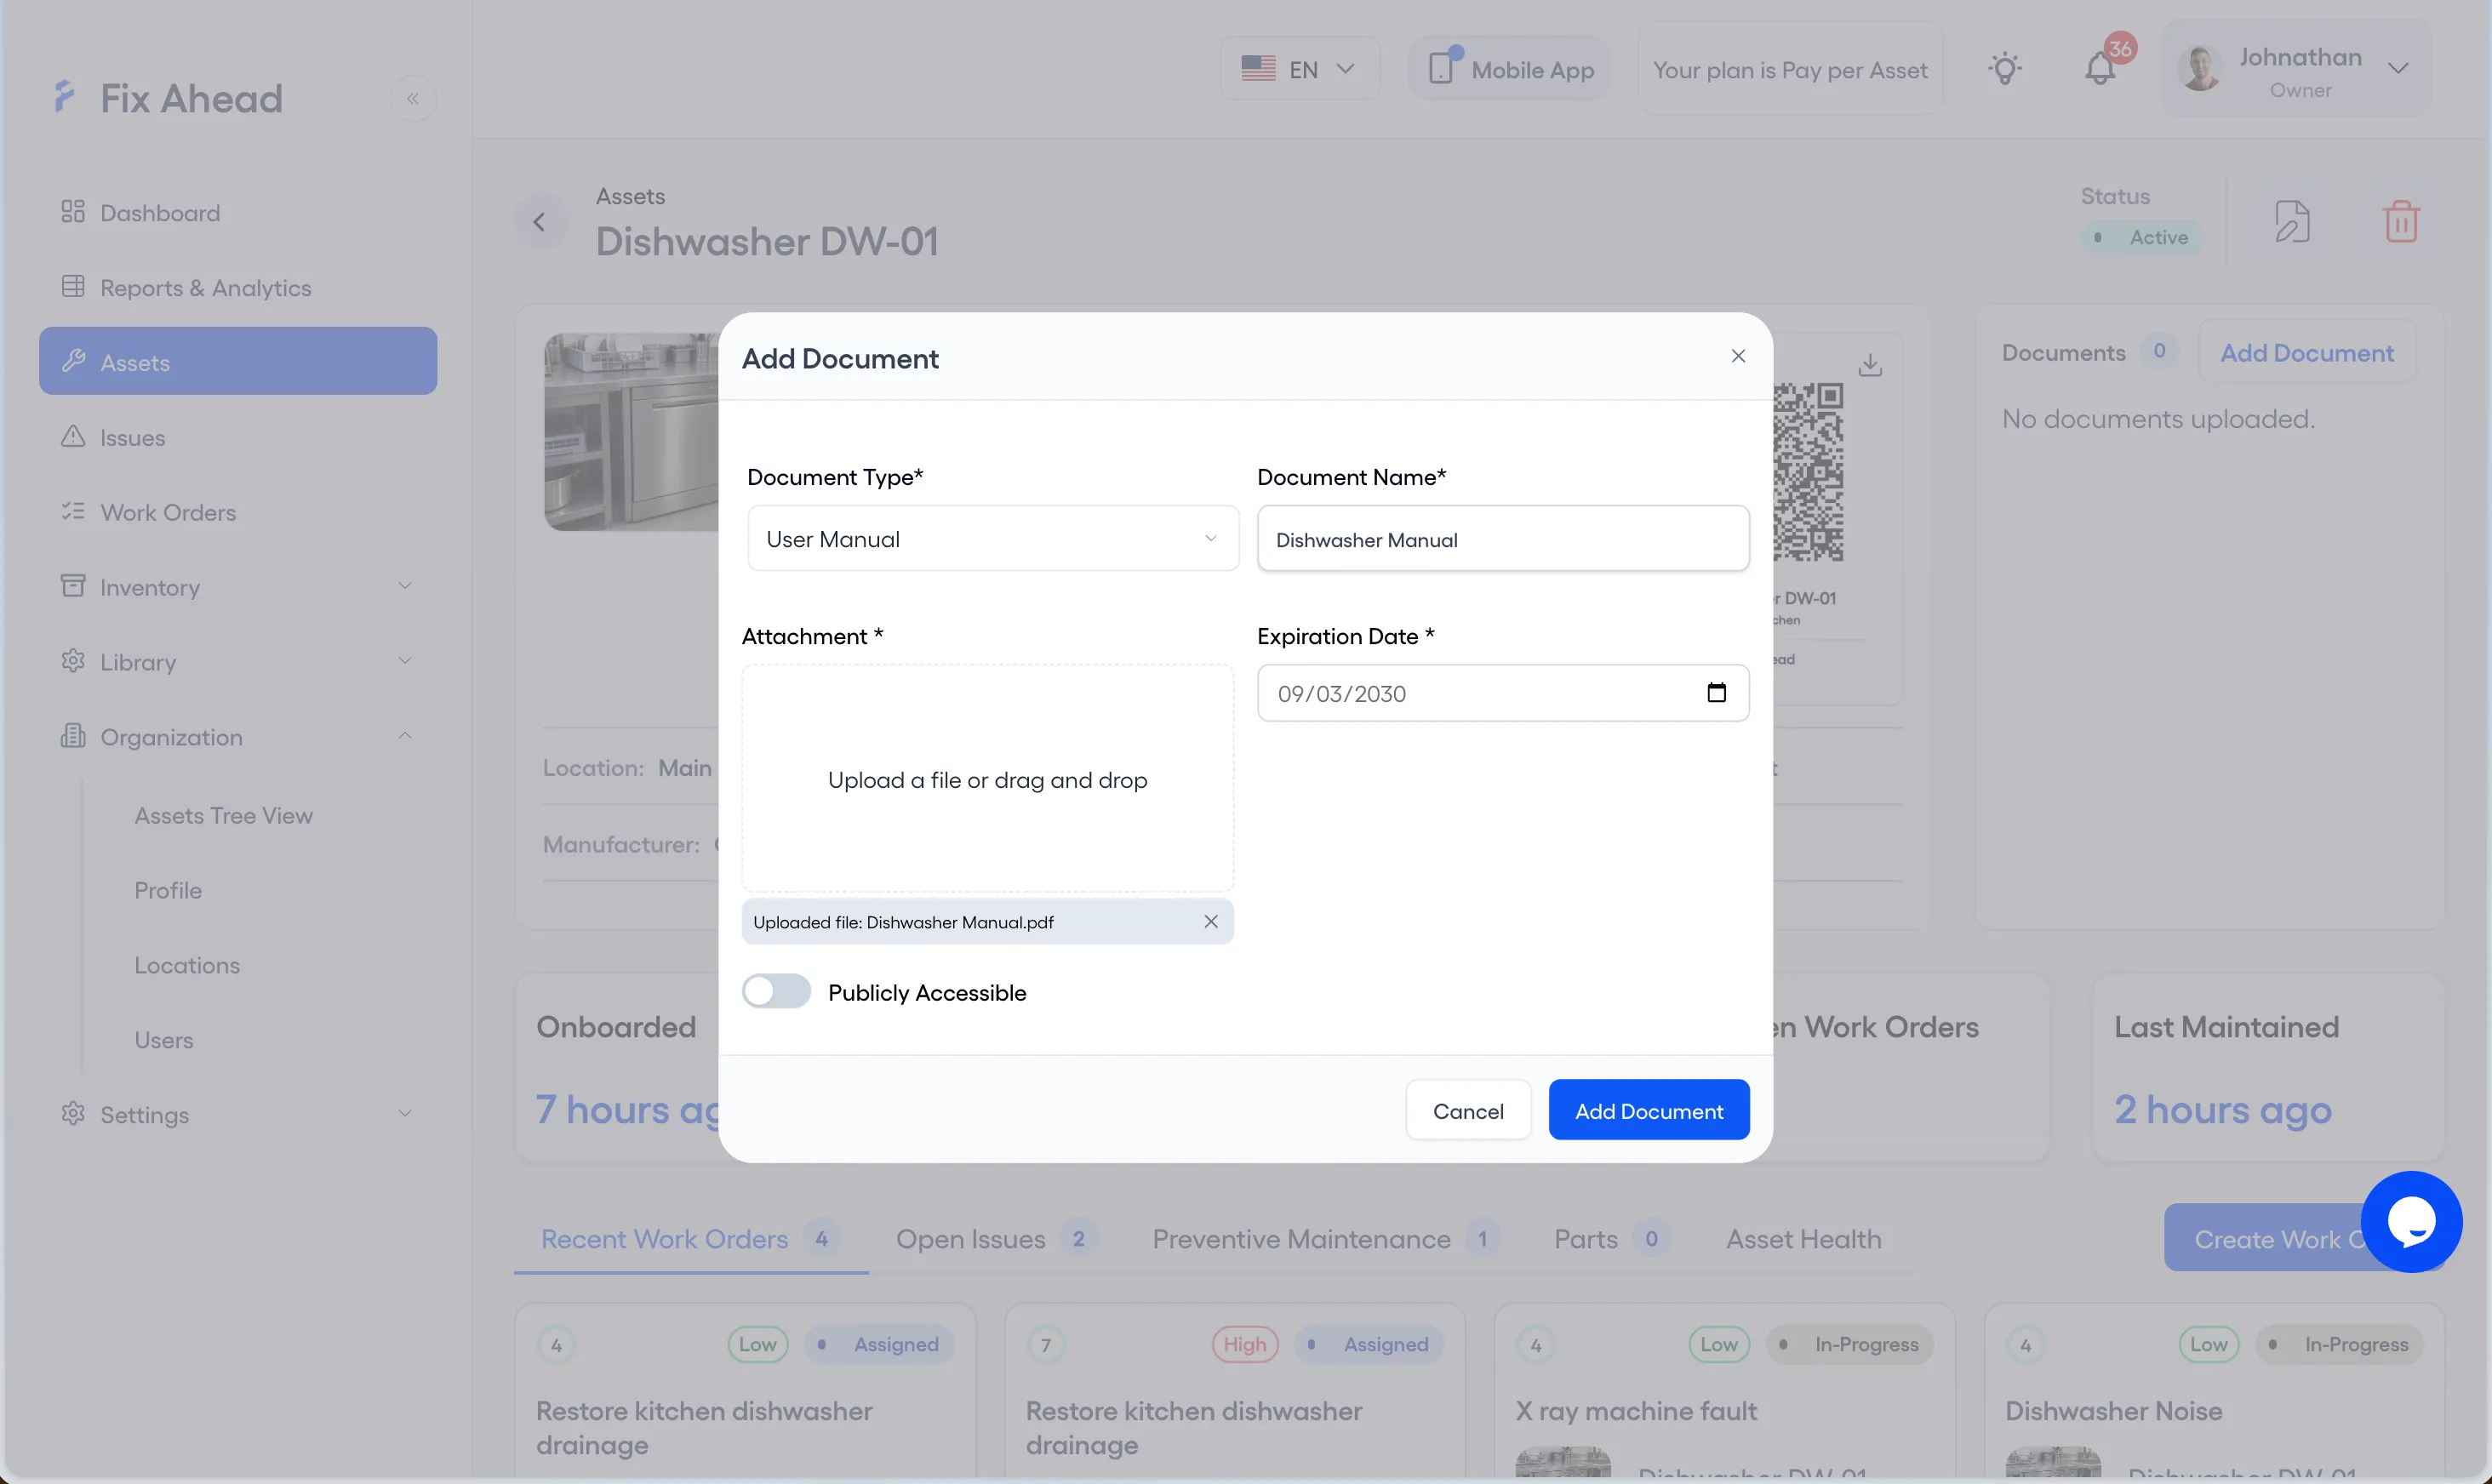Toggle the light bulb theme icon

[x=2005, y=69]
